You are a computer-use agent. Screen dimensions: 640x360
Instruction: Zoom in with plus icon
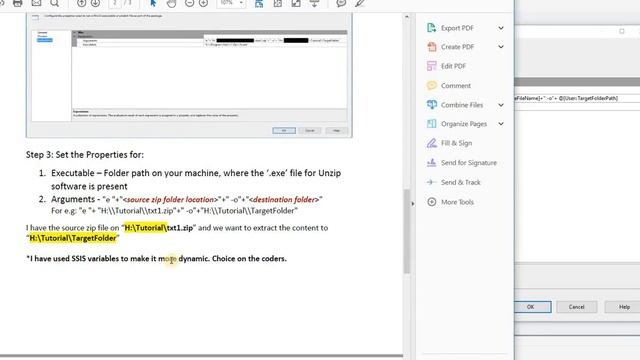[203, 3]
